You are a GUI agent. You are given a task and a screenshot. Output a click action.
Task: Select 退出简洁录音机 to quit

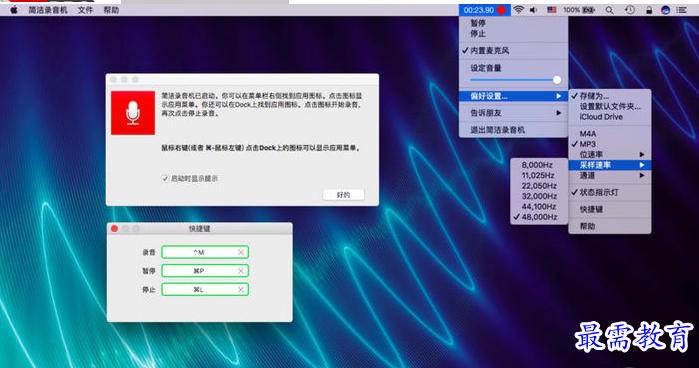tap(514, 130)
